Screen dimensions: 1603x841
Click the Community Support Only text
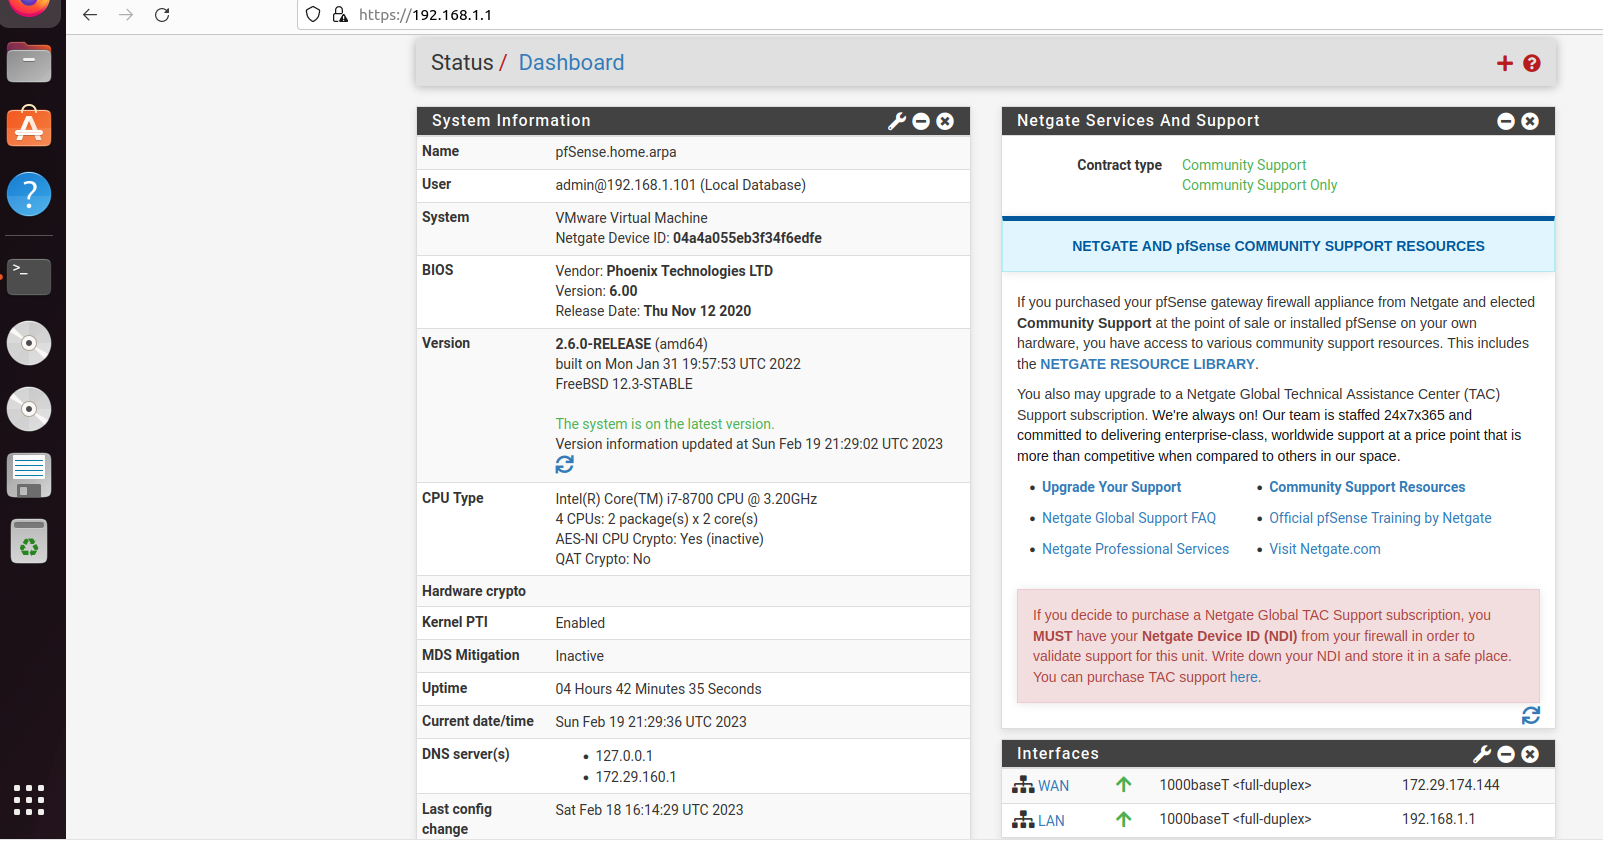(1259, 185)
